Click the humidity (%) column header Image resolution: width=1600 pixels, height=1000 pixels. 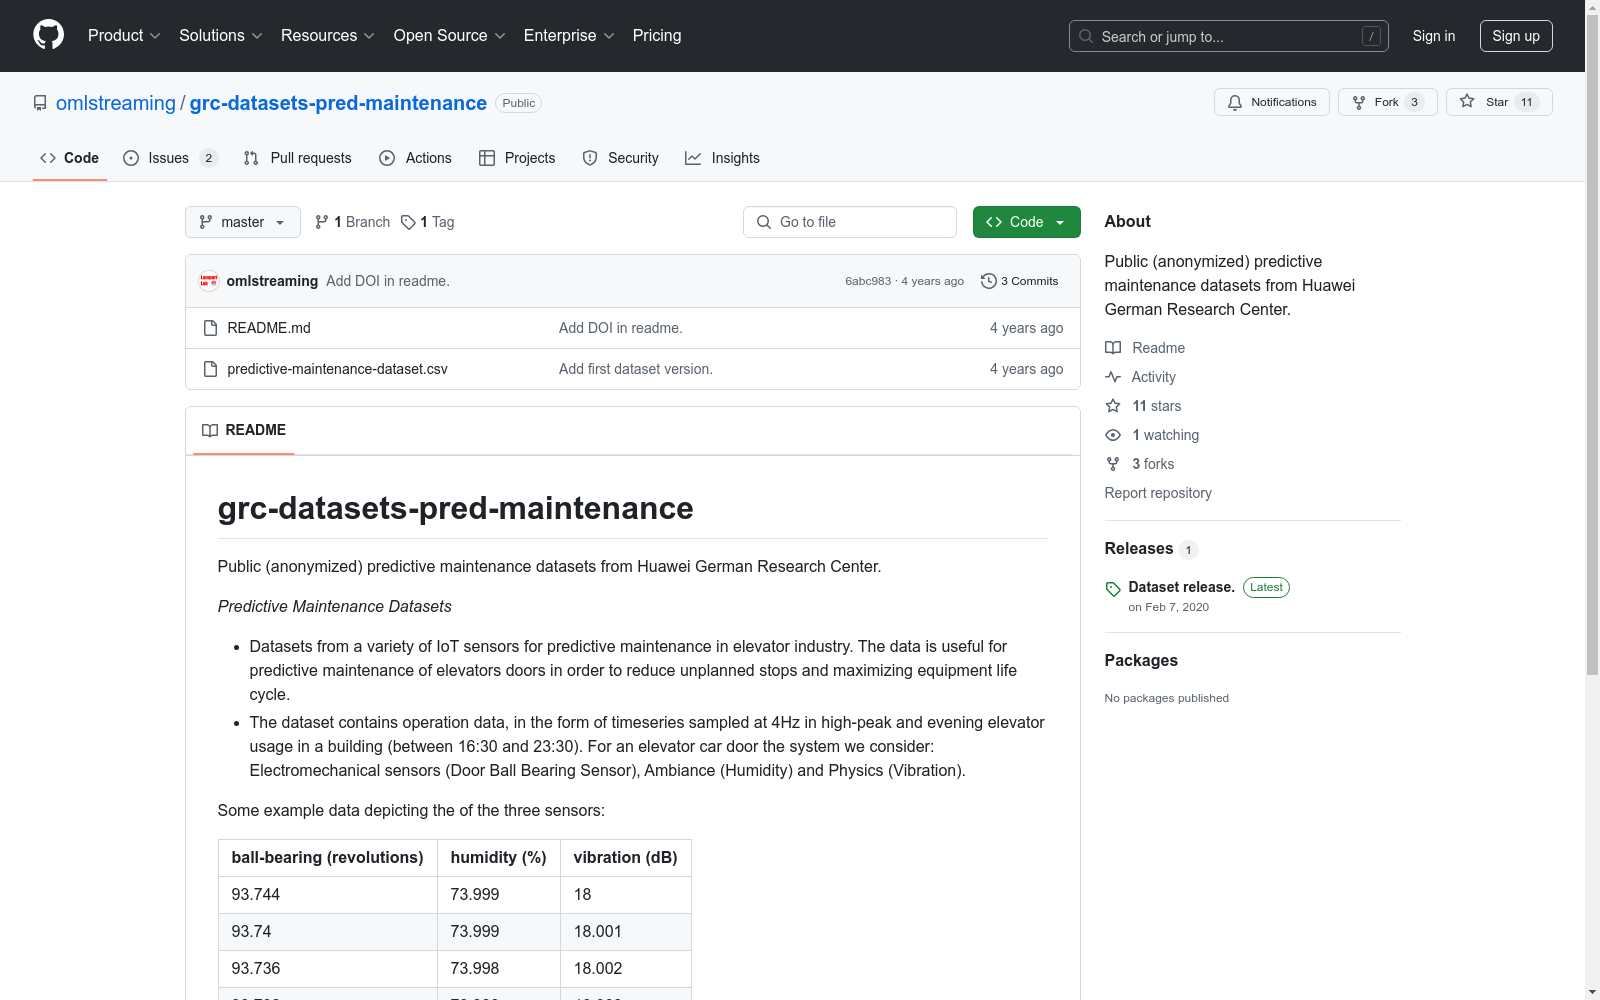pos(498,857)
